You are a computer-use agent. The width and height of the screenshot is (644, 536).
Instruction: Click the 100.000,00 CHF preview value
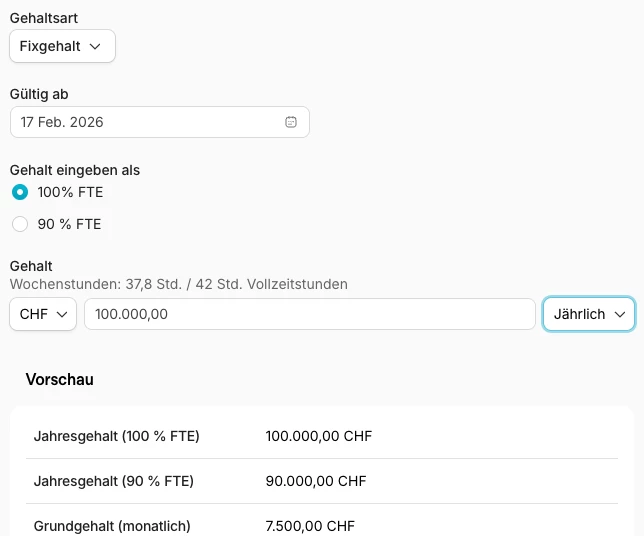click(x=319, y=436)
